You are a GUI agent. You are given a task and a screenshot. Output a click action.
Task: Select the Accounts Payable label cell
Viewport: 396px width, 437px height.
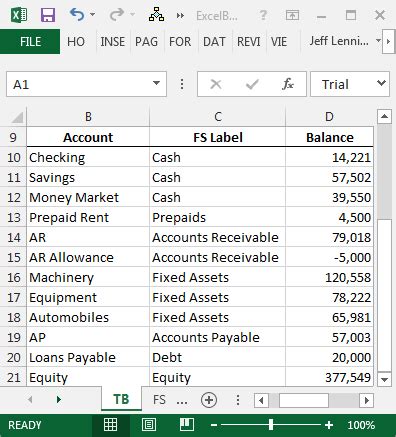[x=218, y=337]
